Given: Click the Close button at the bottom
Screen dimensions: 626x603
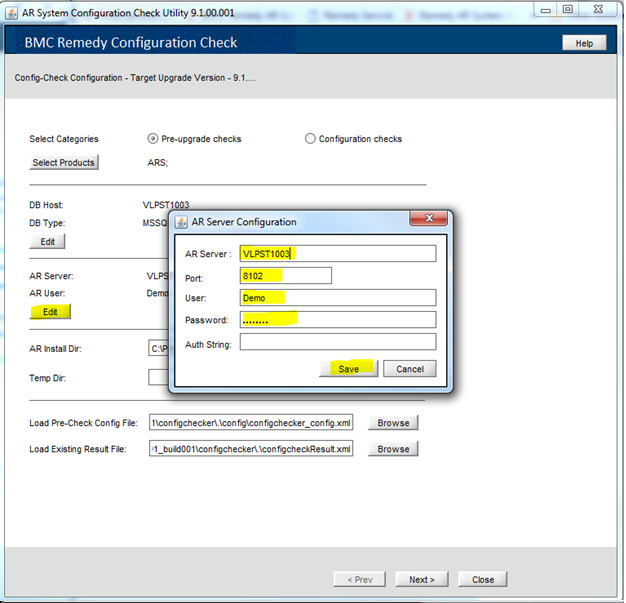Looking at the screenshot, I should (483, 579).
